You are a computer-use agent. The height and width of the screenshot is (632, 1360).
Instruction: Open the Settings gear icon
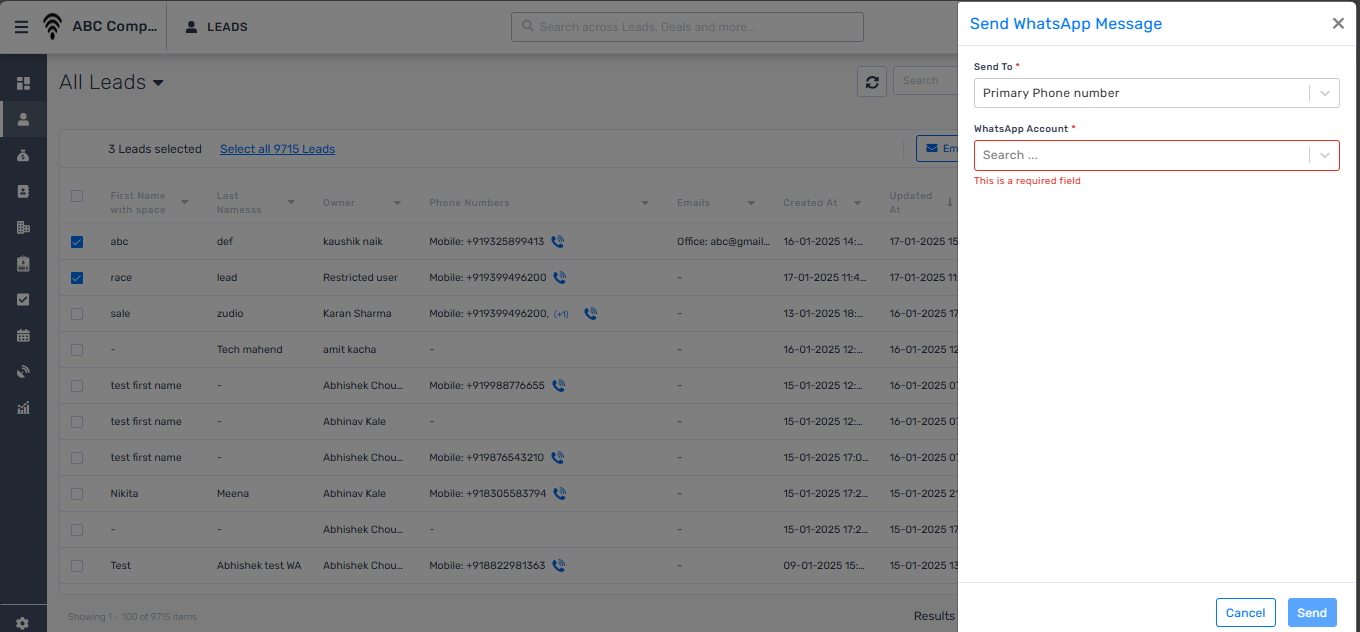[x=23, y=622]
